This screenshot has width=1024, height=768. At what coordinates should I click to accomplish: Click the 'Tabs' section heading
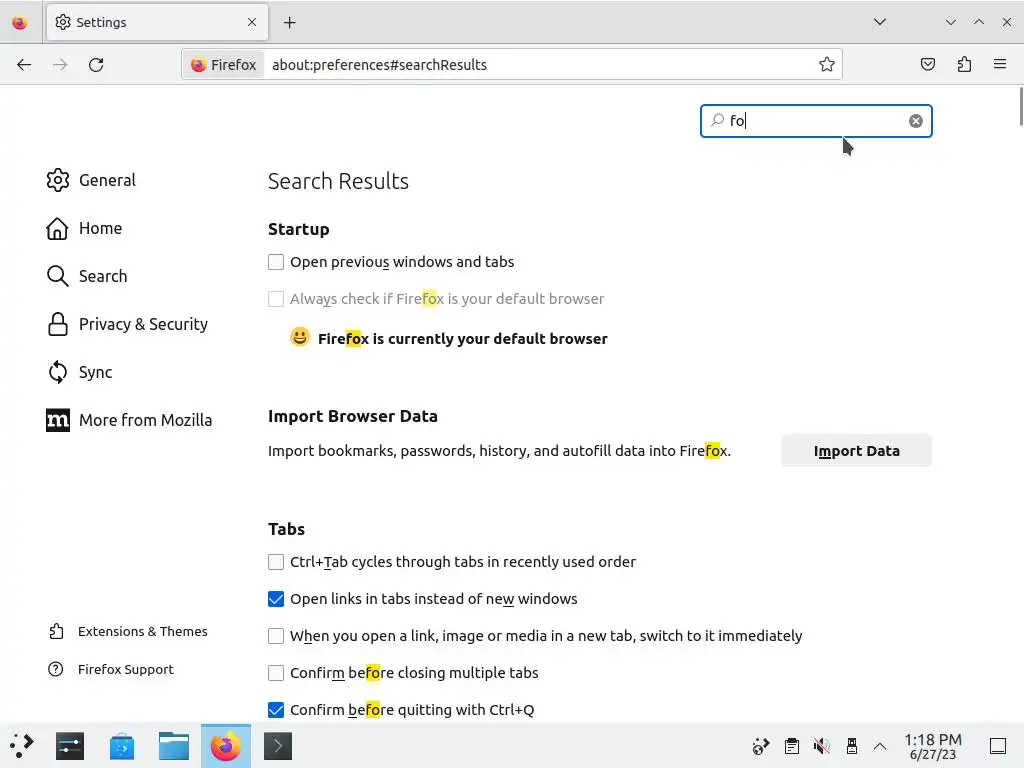pyautogui.click(x=286, y=529)
